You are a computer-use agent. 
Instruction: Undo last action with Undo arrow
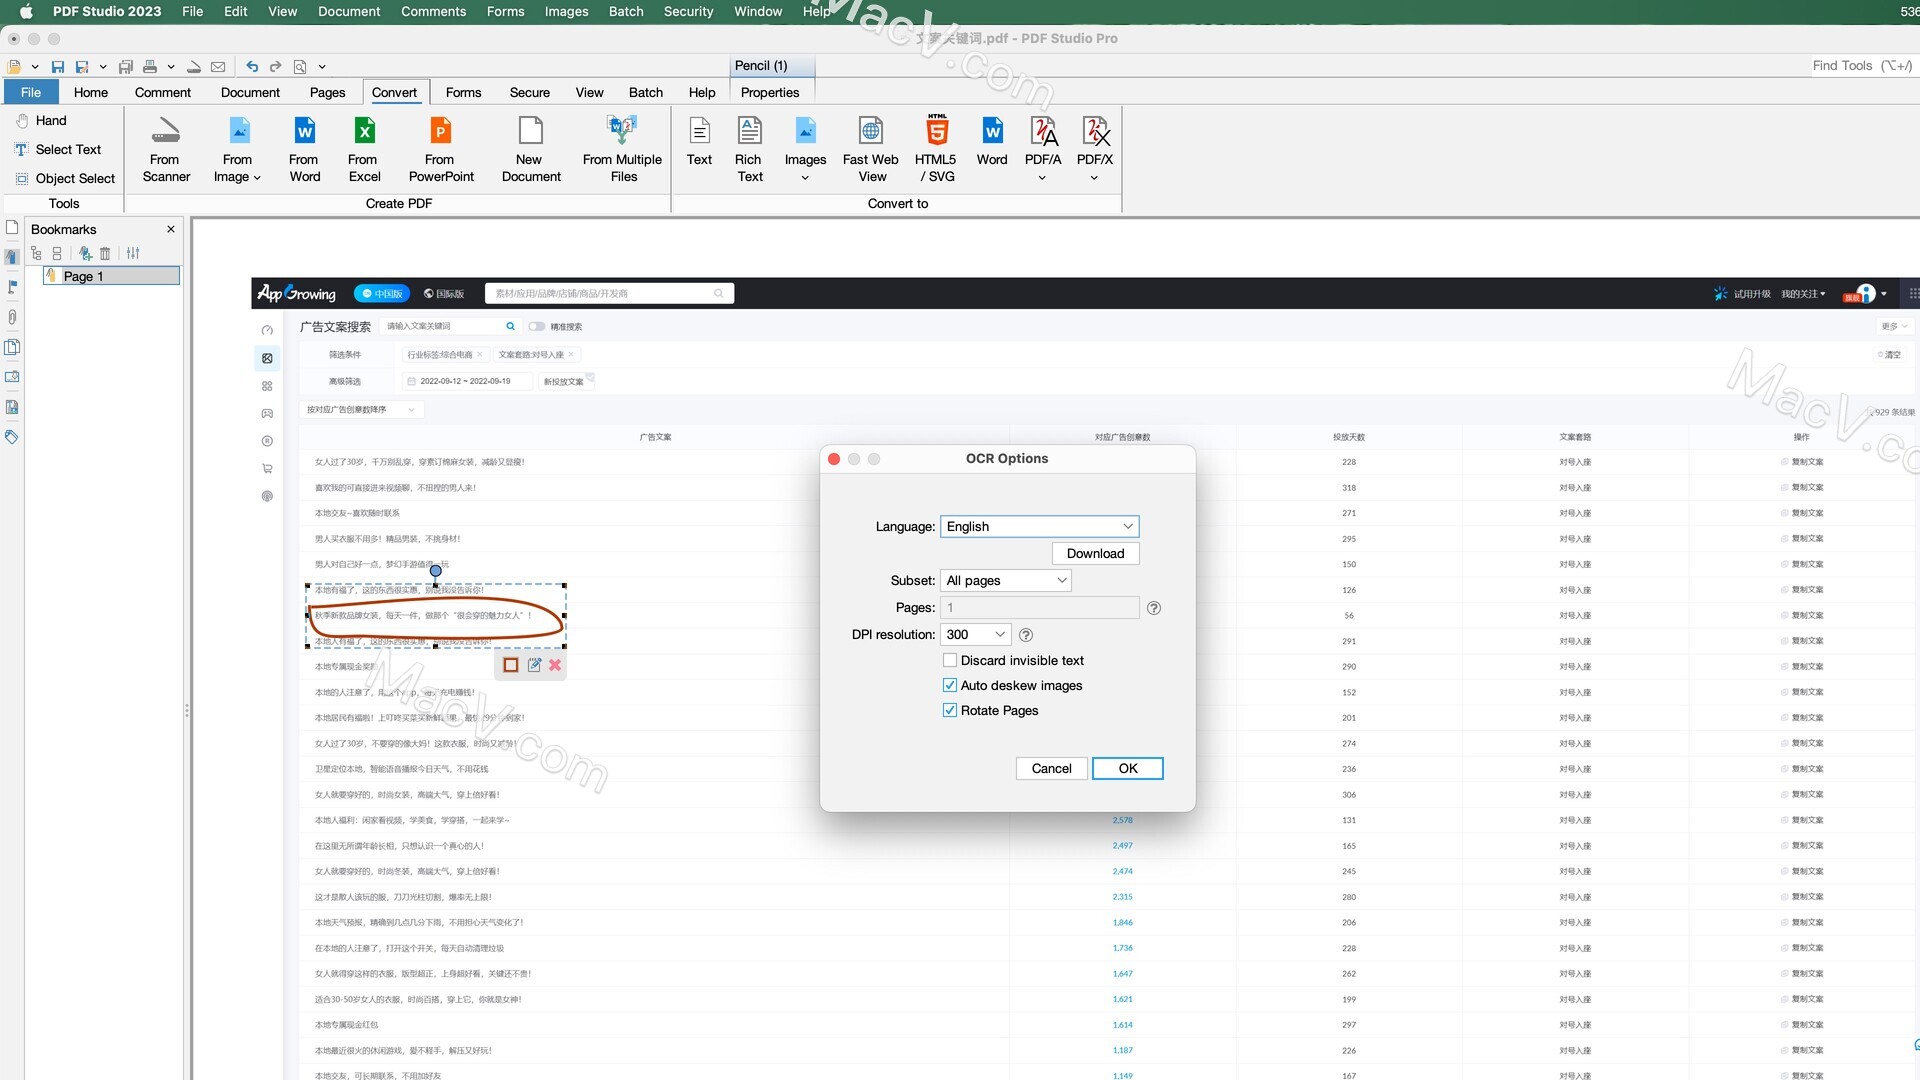click(x=252, y=67)
